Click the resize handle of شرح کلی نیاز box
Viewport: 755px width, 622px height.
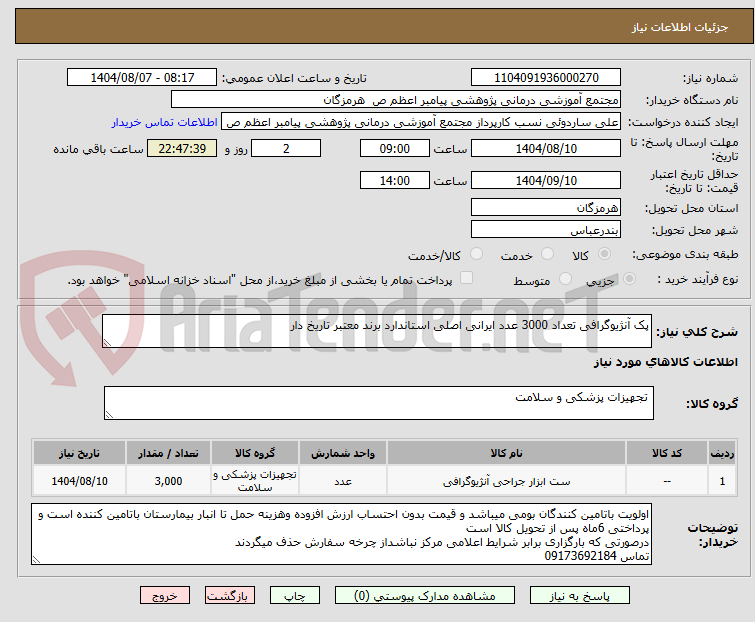pos(107,343)
